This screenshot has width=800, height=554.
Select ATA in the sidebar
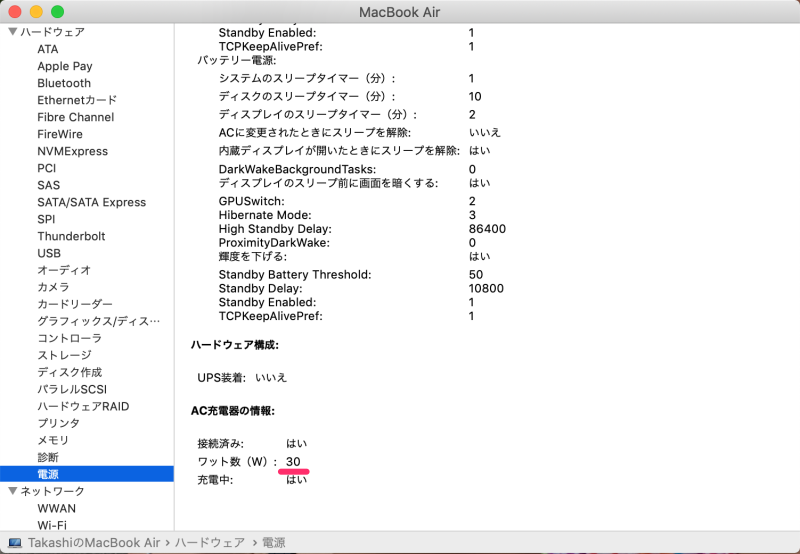point(47,49)
